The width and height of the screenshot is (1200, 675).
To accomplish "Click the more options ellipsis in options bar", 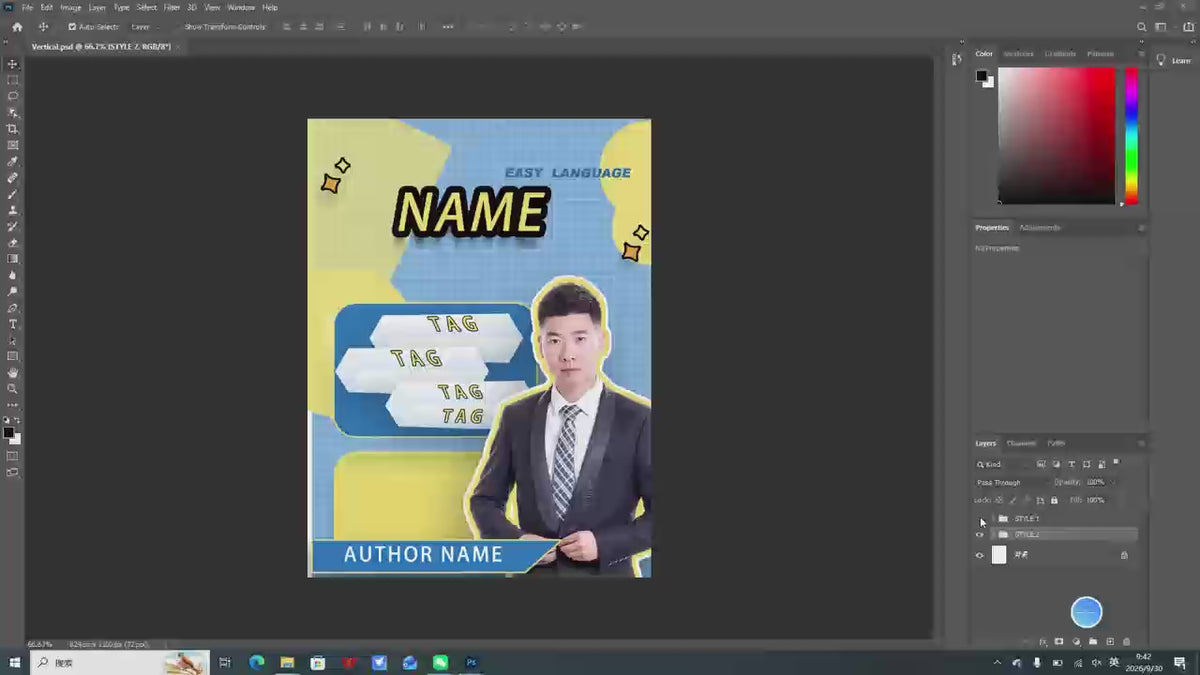I will [x=447, y=27].
